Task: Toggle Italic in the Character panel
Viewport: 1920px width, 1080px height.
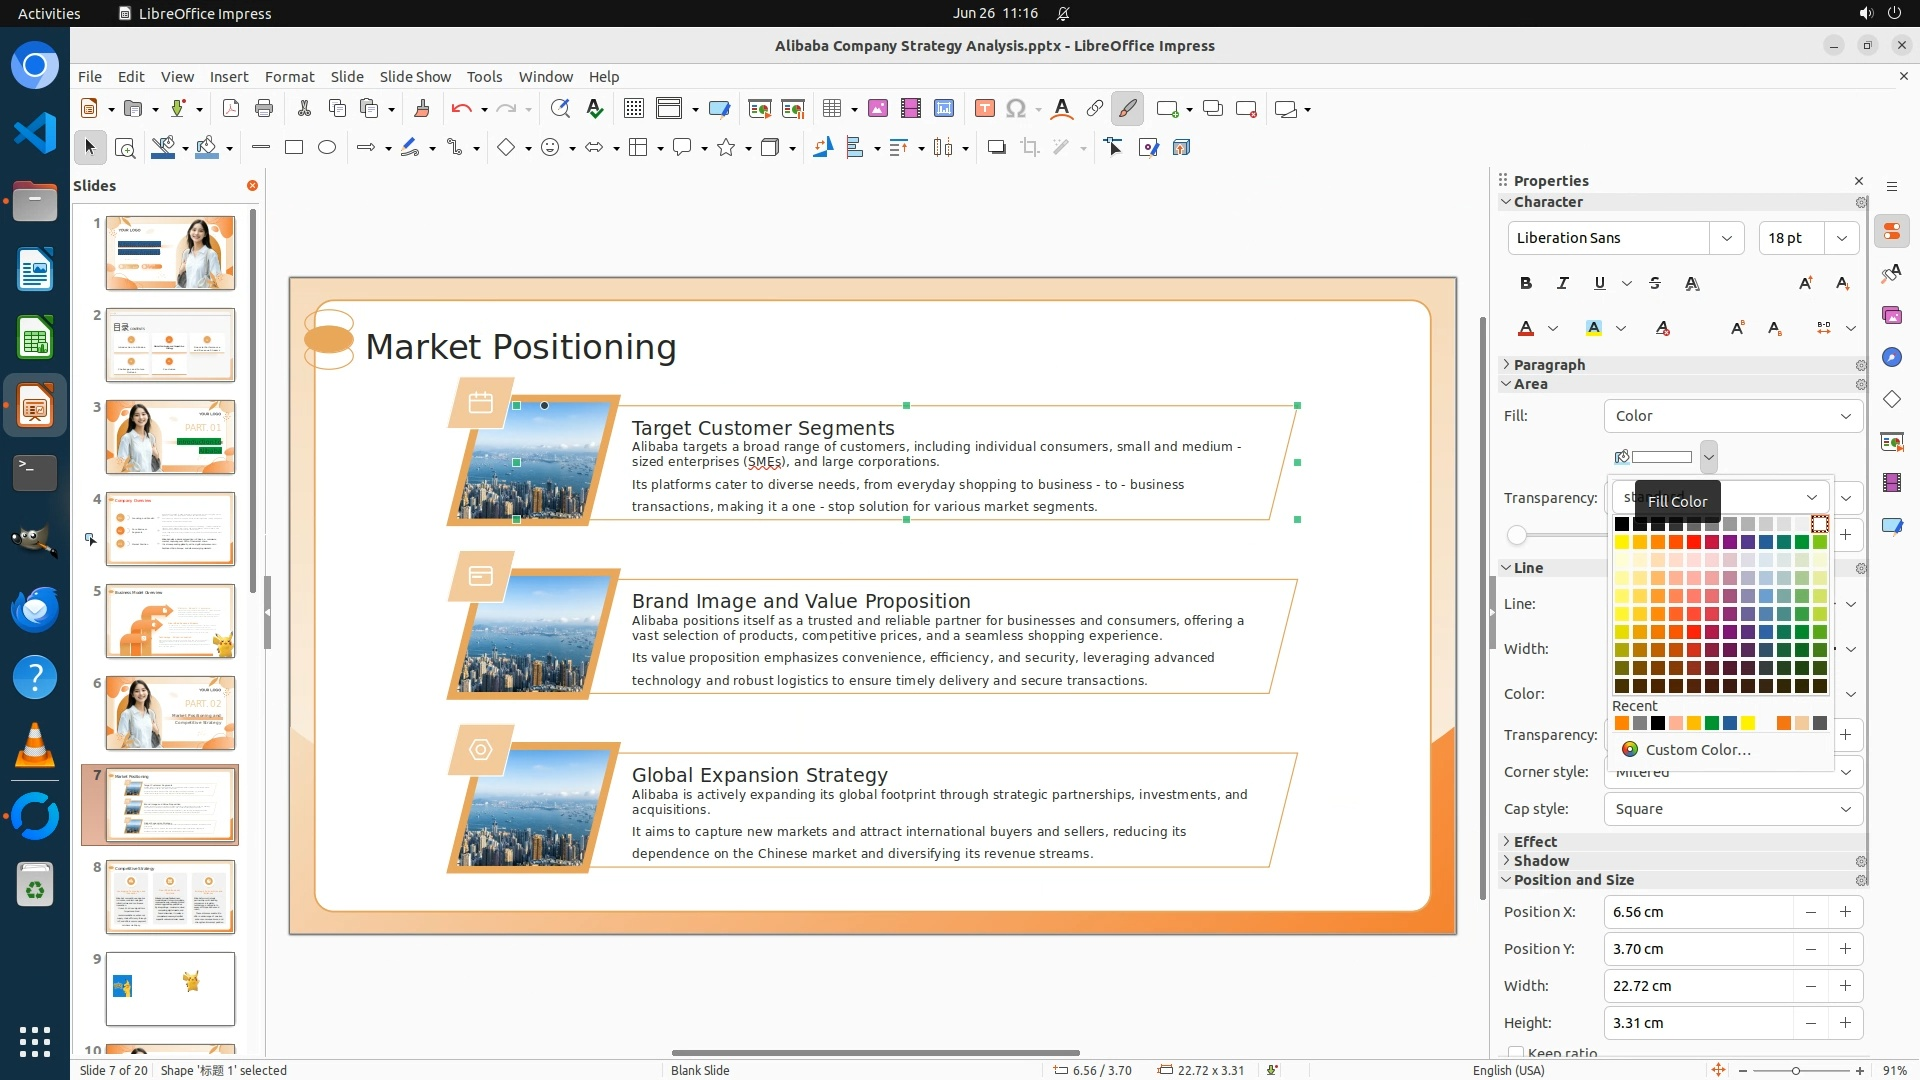Action: [1562, 283]
